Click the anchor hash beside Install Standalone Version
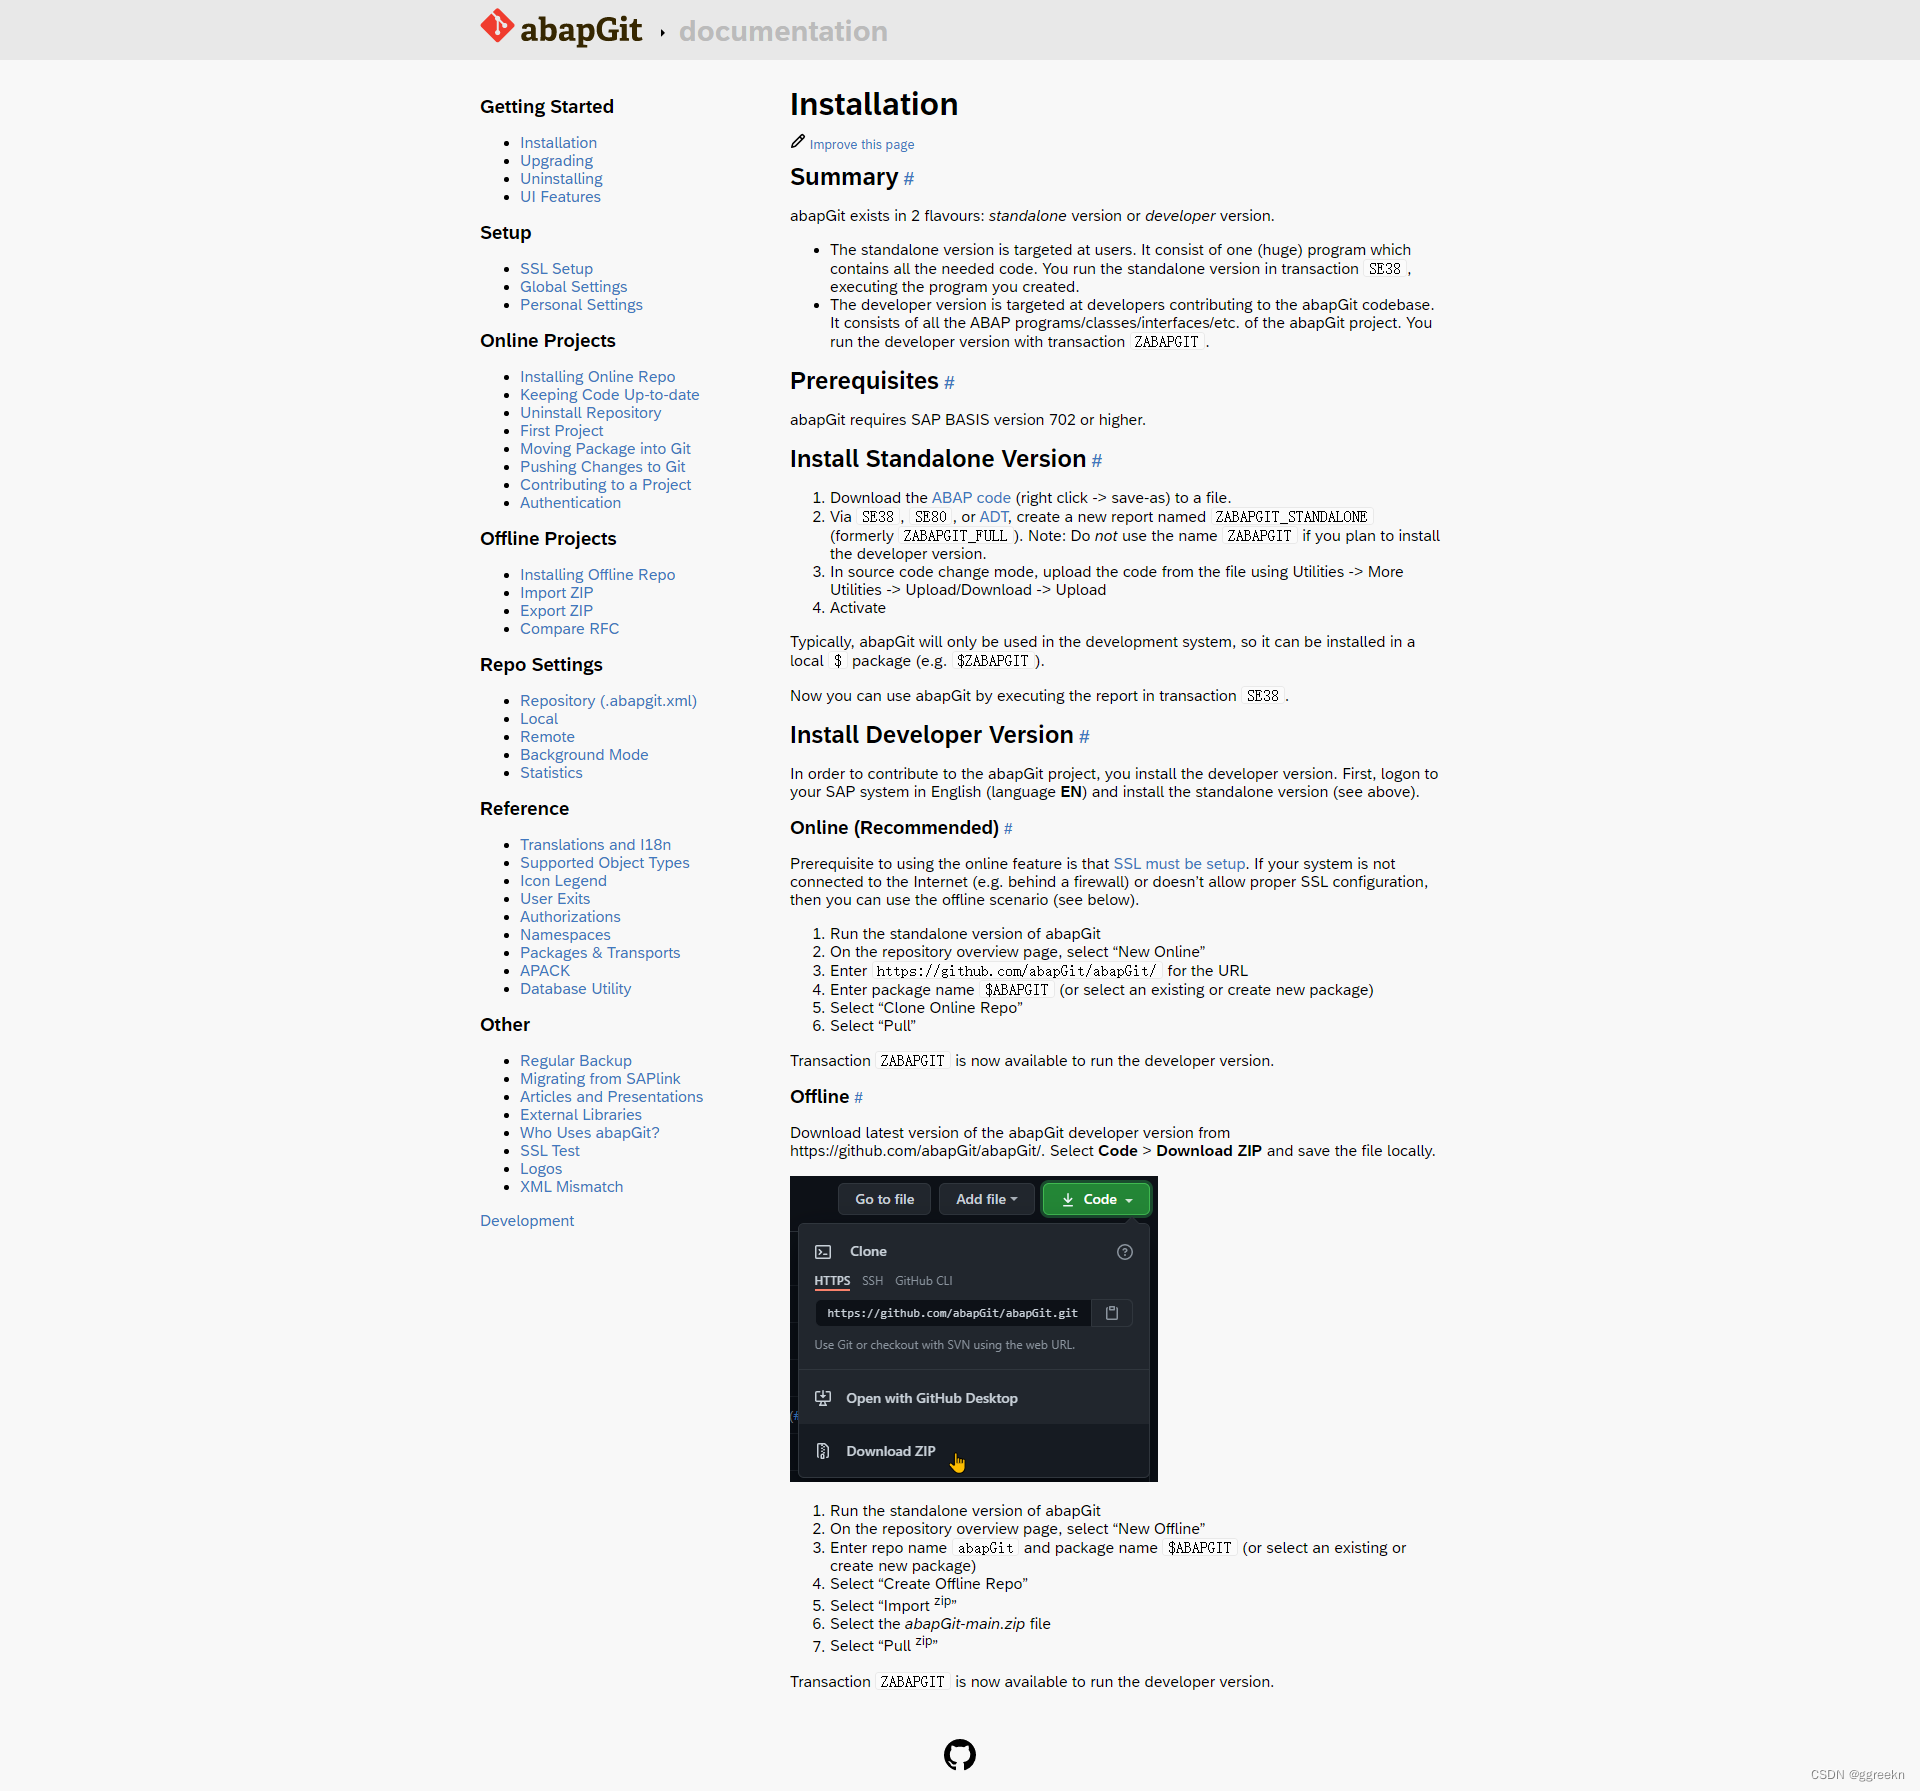This screenshot has height=1791, width=1920. click(1097, 461)
